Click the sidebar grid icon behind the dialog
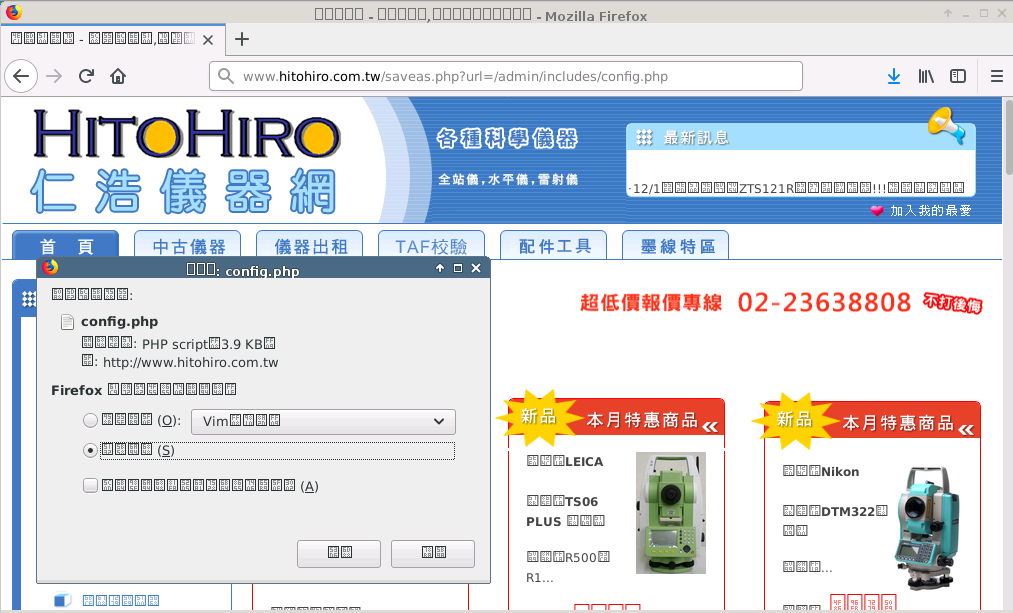The width and height of the screenshot is (1013, 613). pos(28,299)
